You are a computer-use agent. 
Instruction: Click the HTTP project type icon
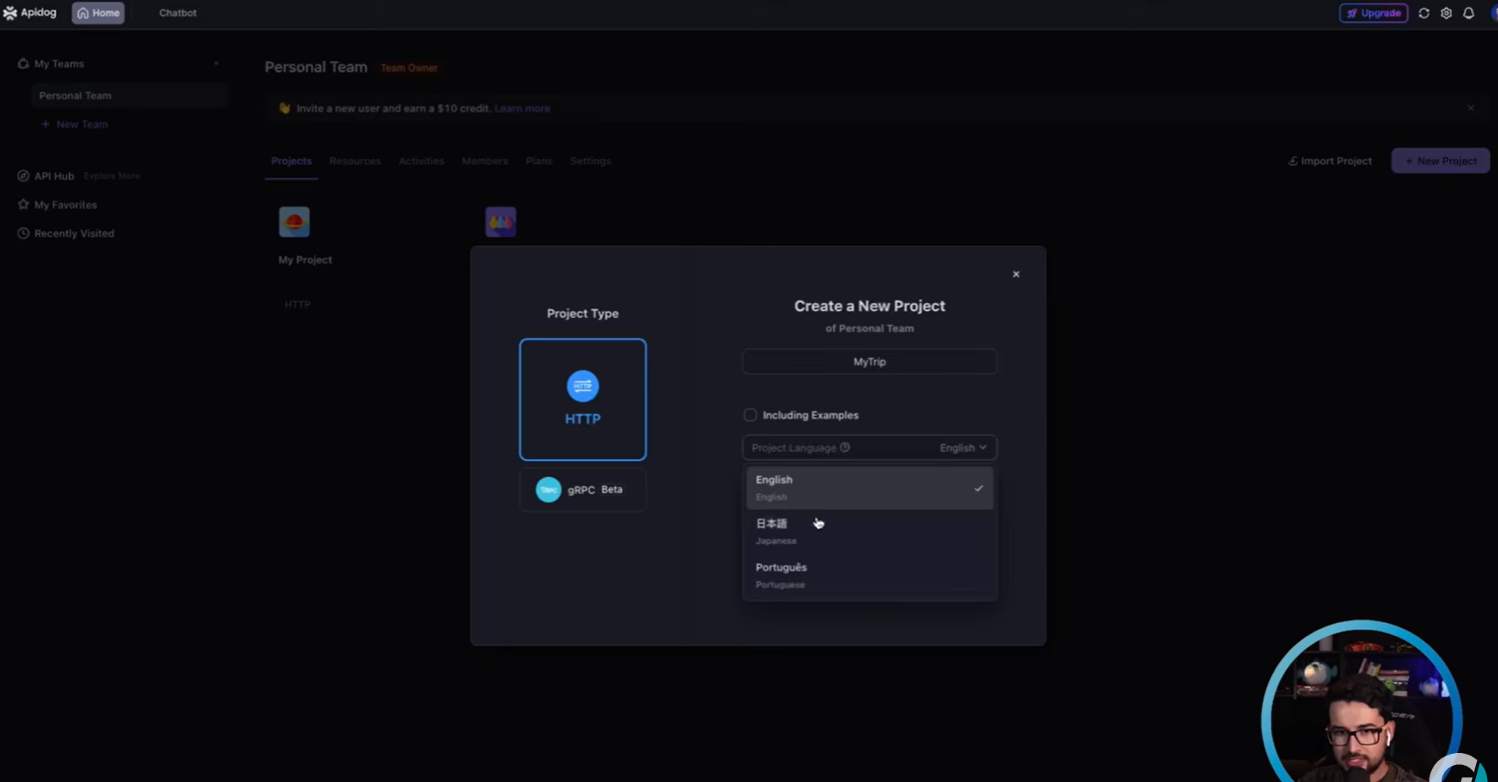[x=582, y=387]
